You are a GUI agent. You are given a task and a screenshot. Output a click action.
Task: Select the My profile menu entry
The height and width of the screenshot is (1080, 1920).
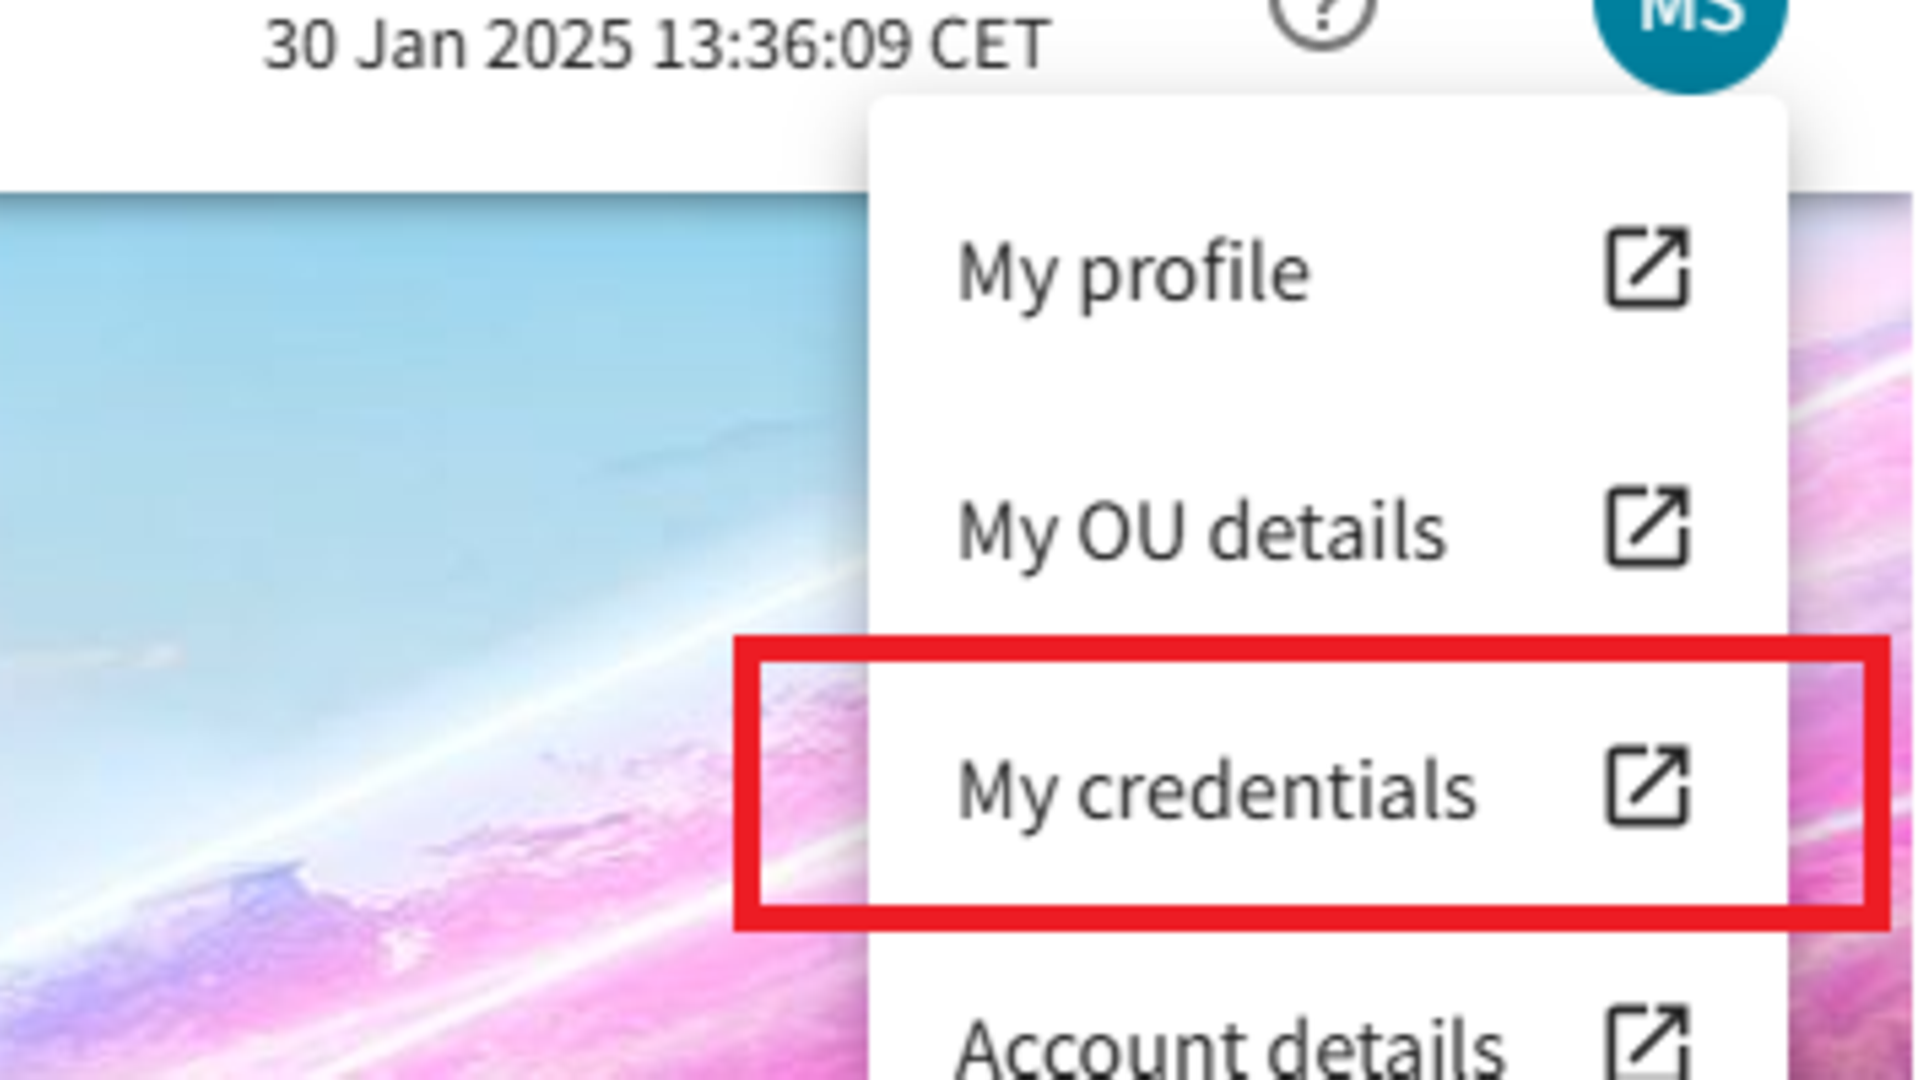tap(1133, 272)
